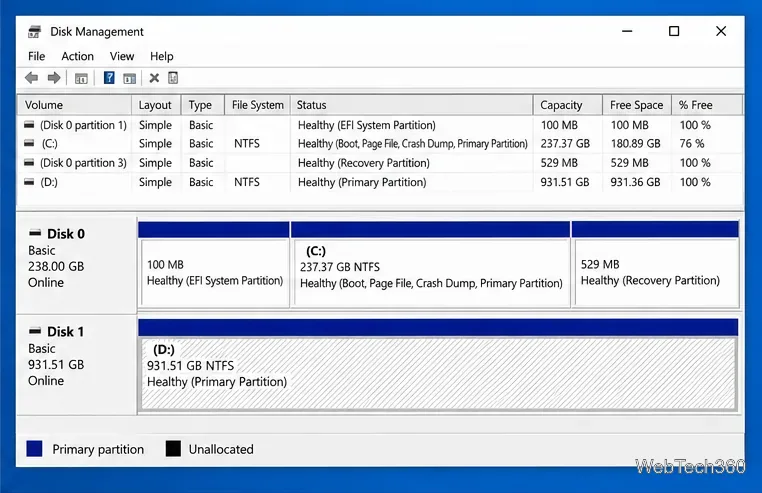Toggle the Show/Hide Console Tree toolbar icon
Screen dimensions: 762x493
coord(81,78)
